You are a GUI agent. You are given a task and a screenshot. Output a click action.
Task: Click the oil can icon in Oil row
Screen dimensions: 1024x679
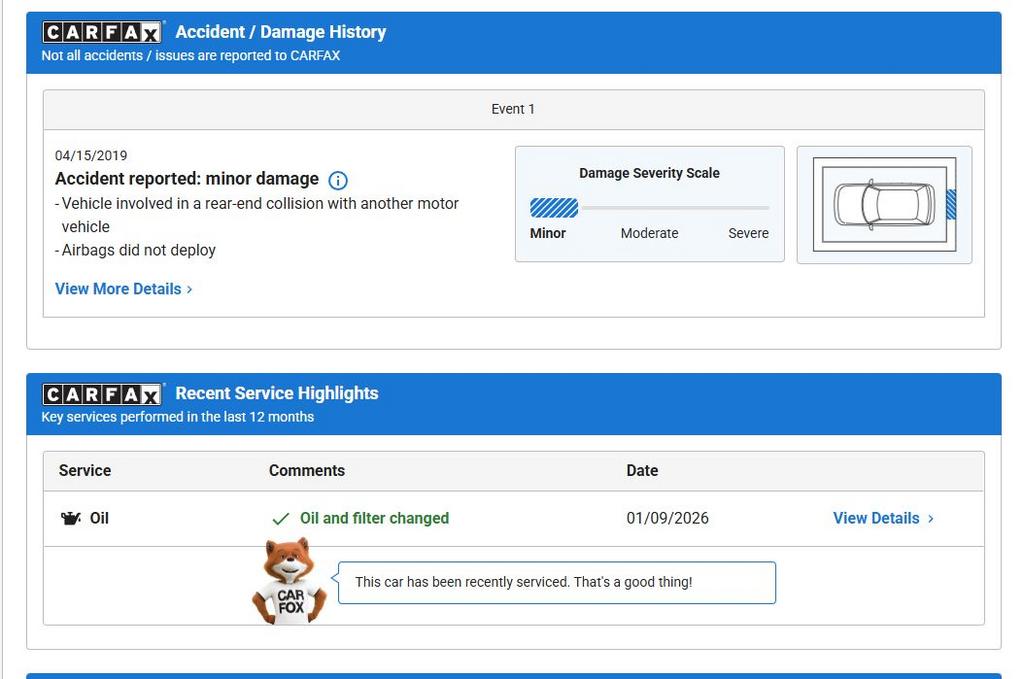click(71, 518)
